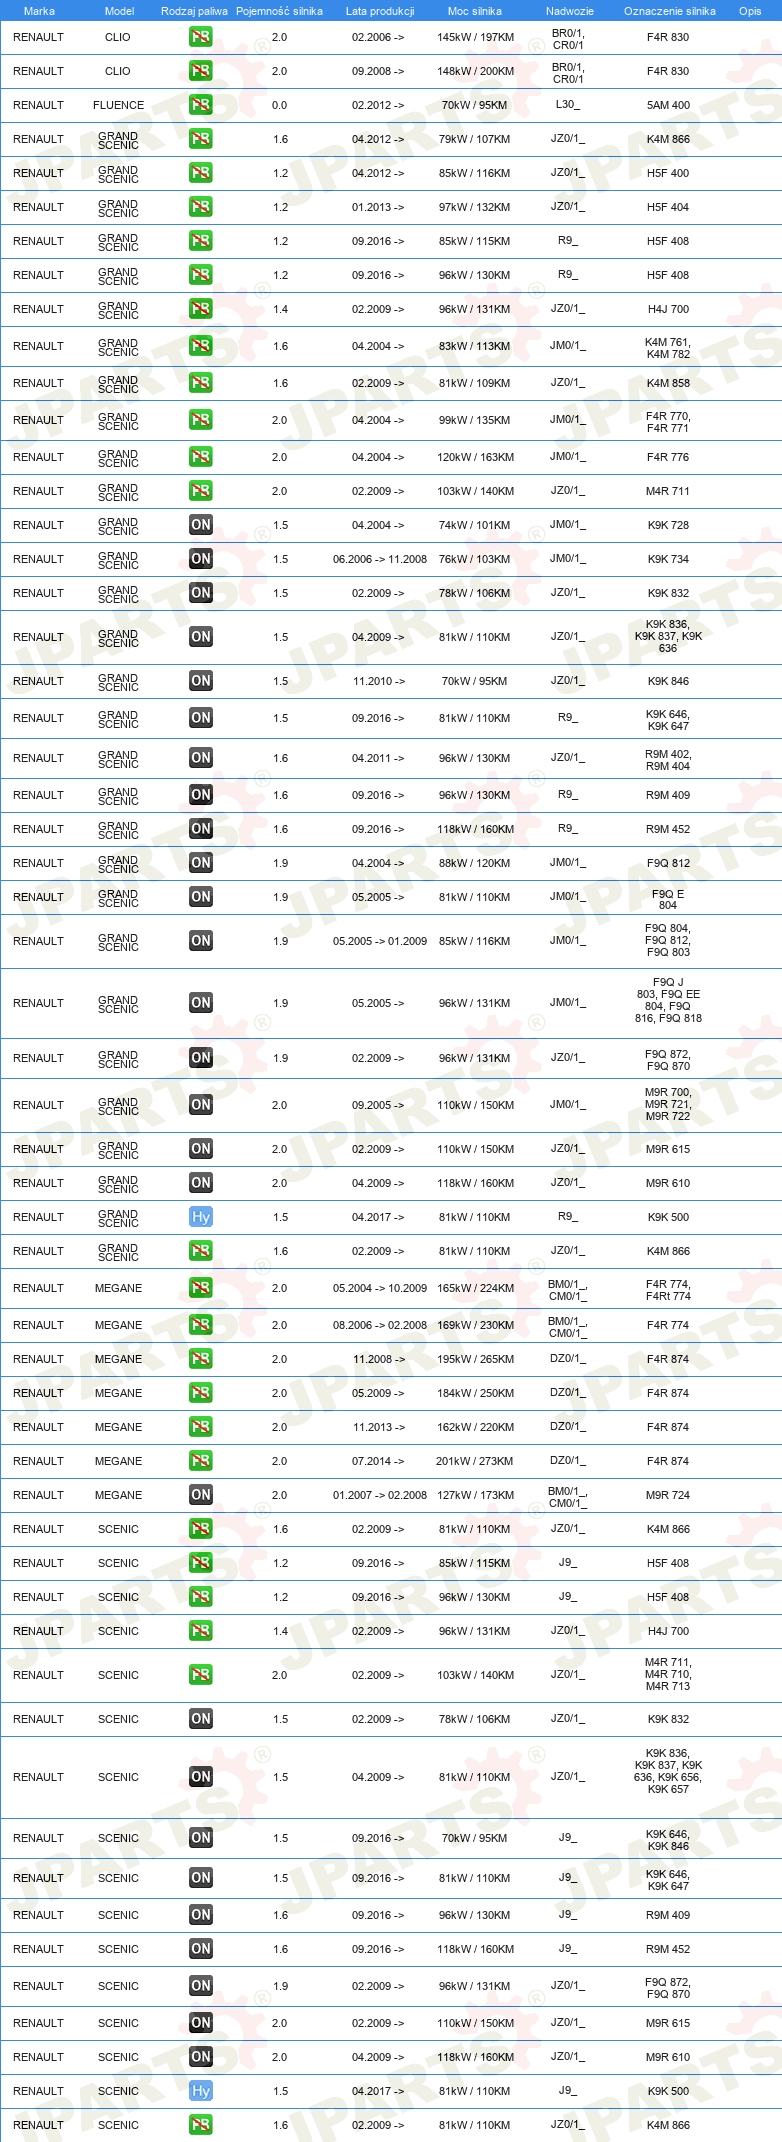Select the FLUENCE model cell
Viewport: 782px width, 2142px height.
pyautogui.click(x=118, y=105)
